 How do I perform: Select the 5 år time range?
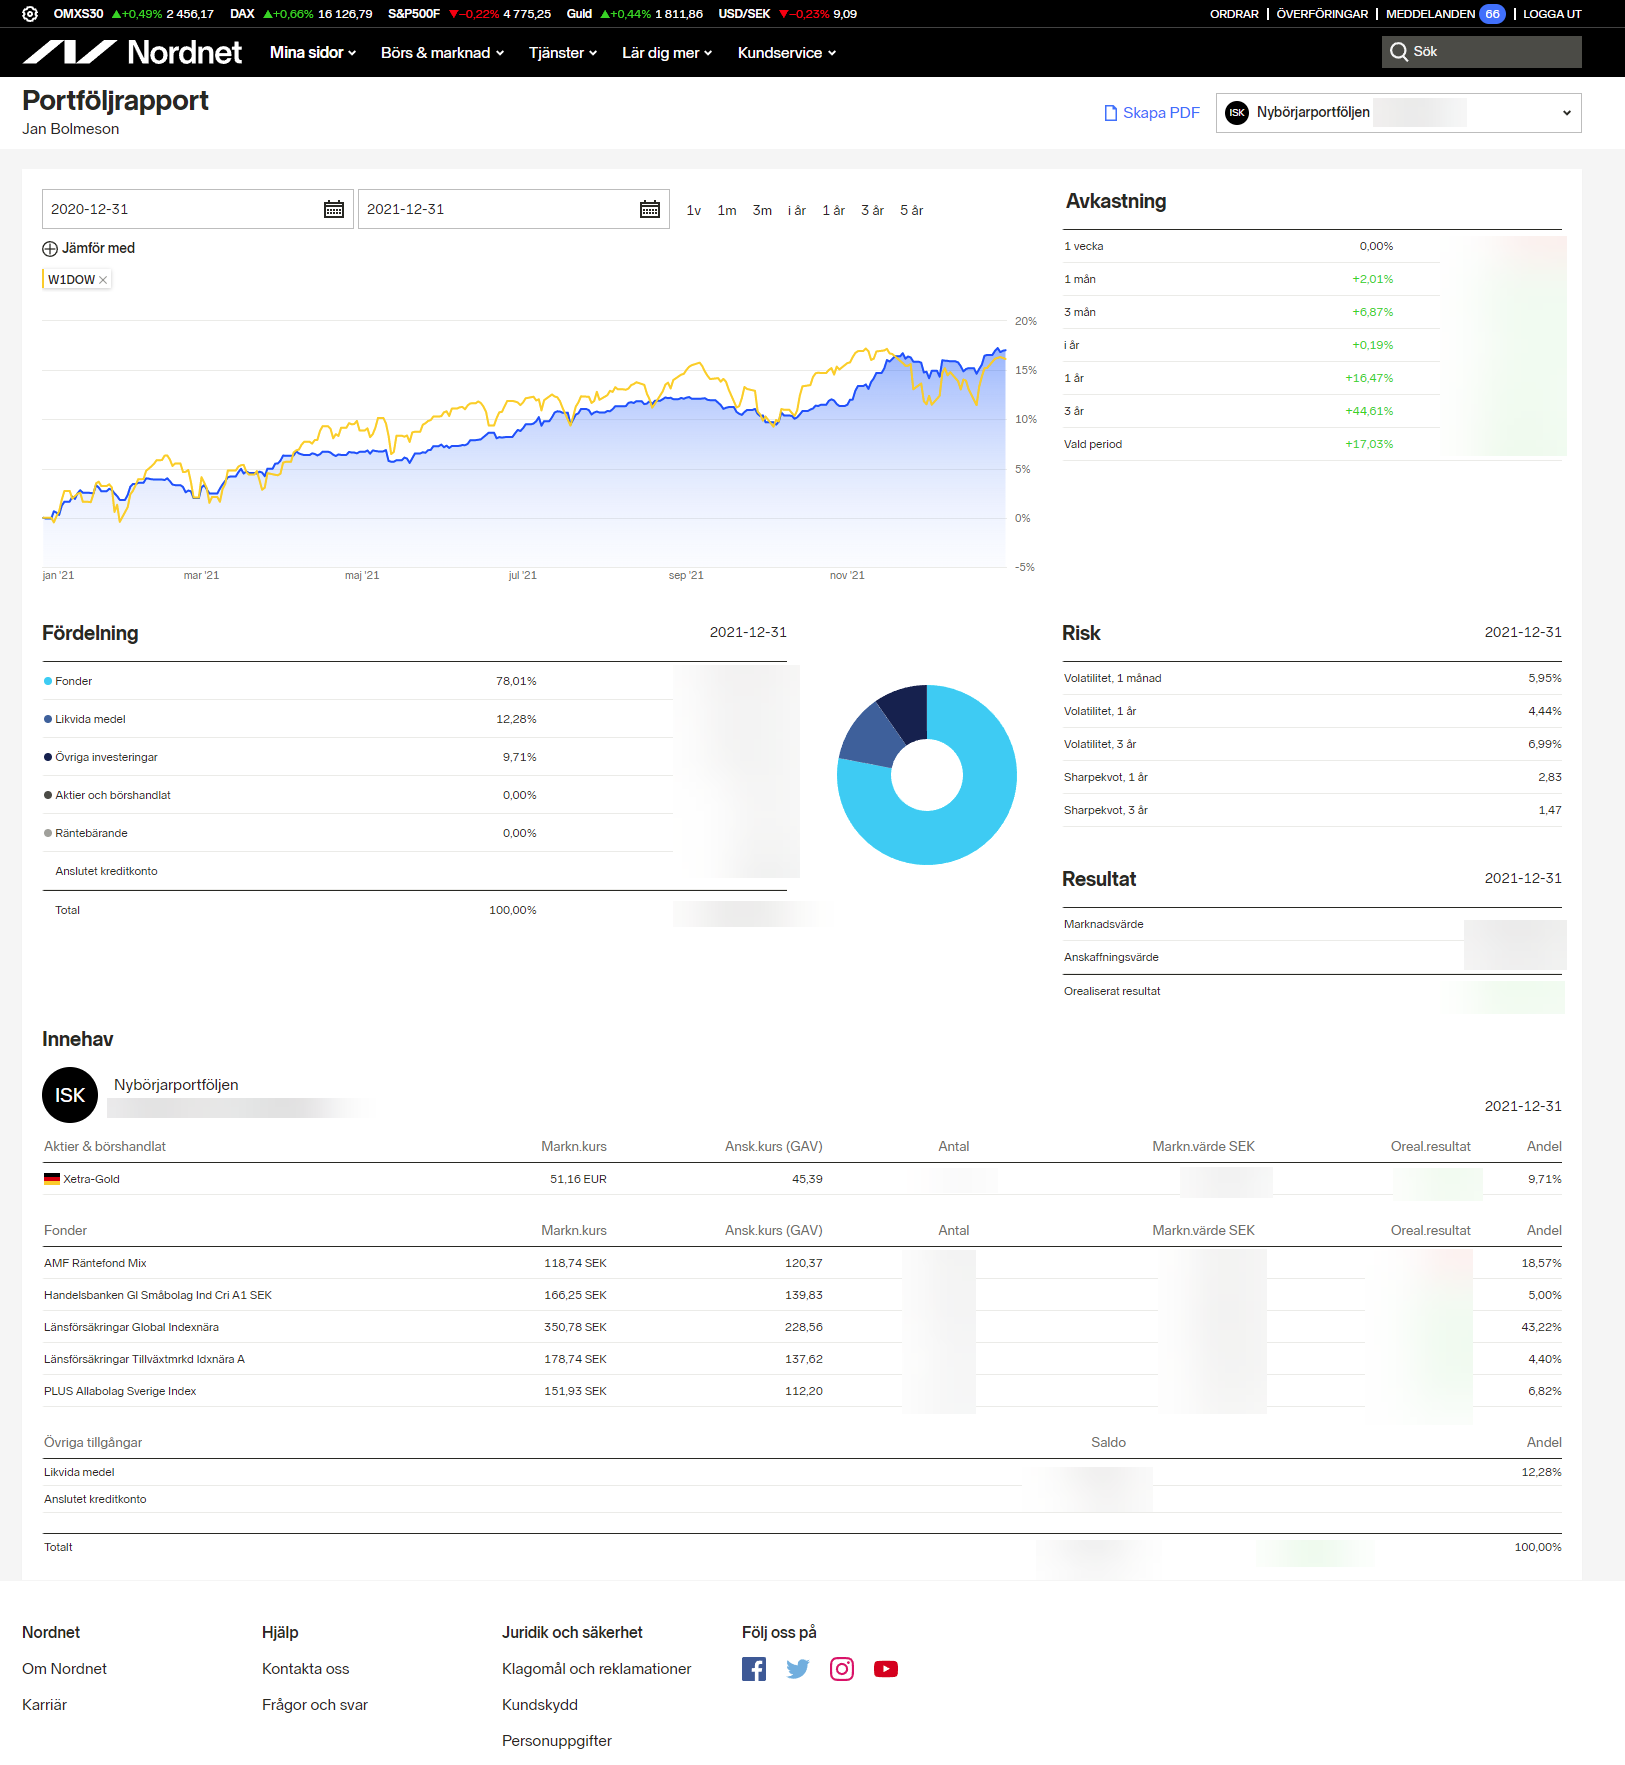click(x=911, y=210)
